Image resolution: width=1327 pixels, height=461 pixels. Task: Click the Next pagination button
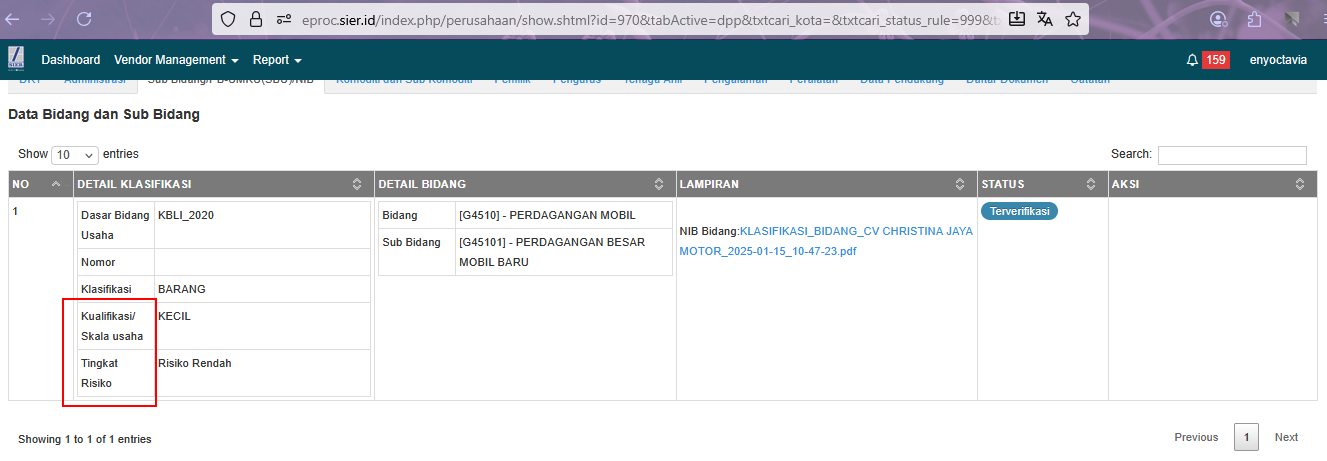point(1286,437)
